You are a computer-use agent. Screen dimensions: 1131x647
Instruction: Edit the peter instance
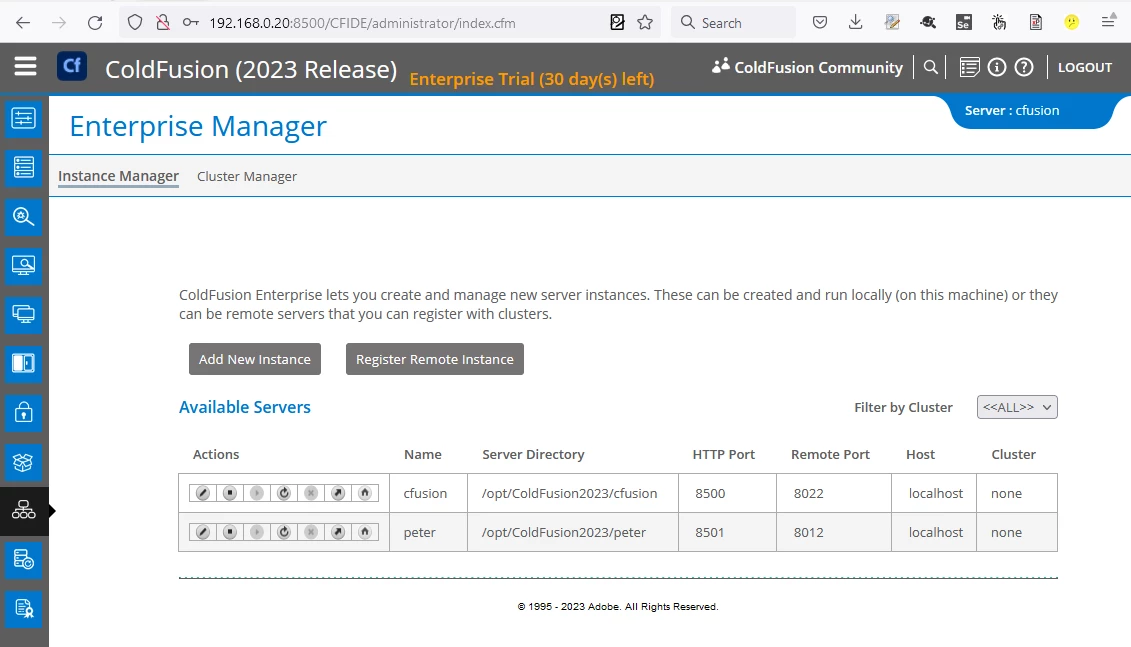(x=203, y=532)
